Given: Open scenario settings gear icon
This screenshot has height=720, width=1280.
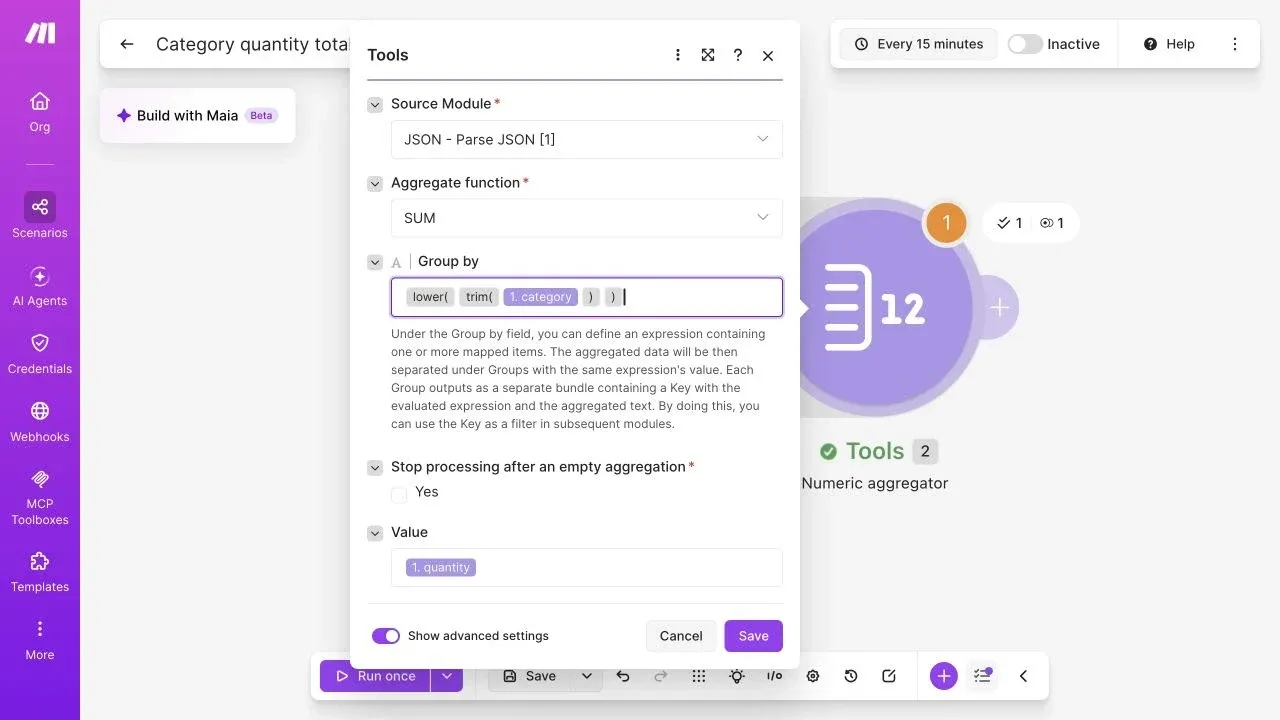Looking at the screenshot, I should [813, 676].
